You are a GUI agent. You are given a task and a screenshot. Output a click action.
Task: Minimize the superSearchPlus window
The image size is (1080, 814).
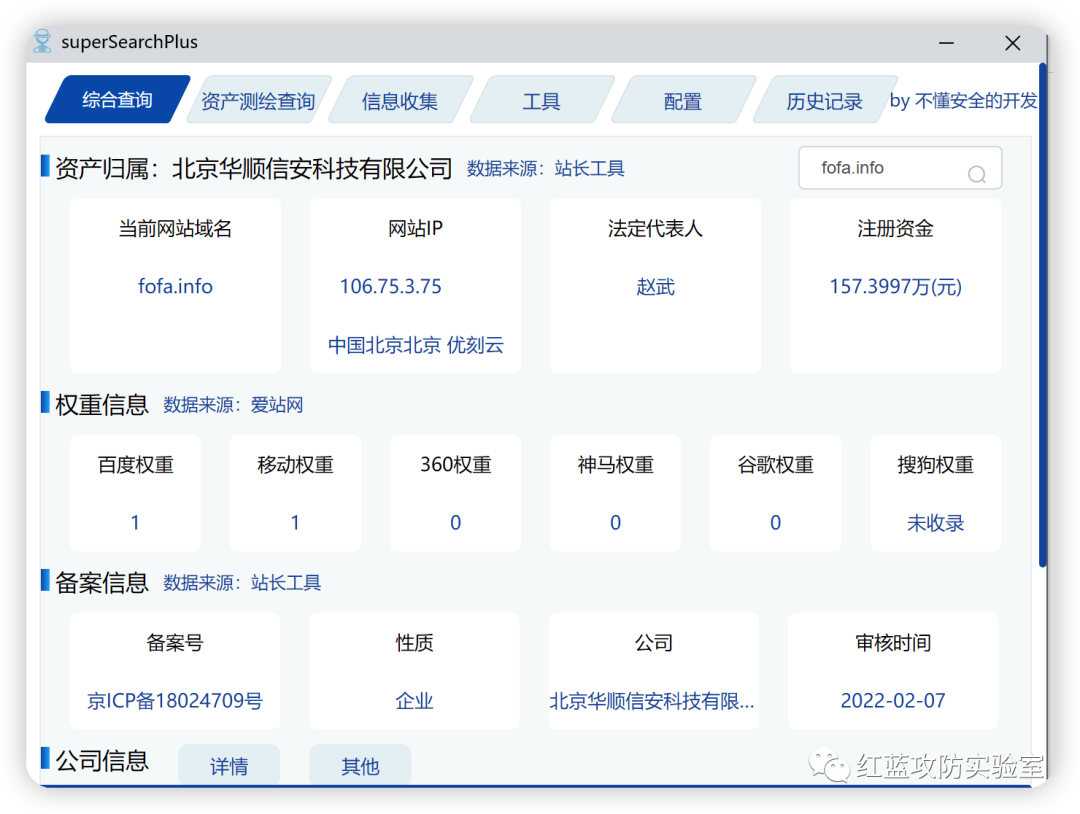click(x=946, y=43)
